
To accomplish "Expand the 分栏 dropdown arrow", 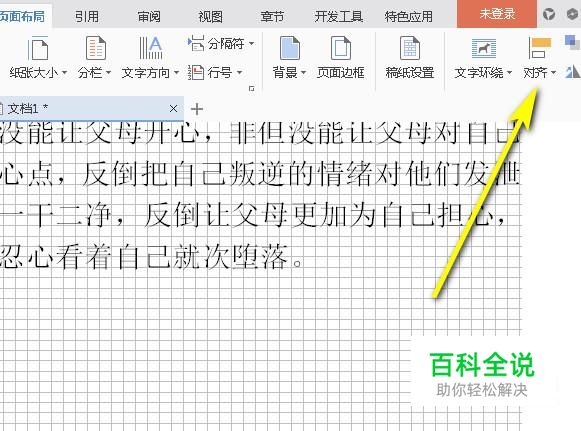I will pos(108,73).
